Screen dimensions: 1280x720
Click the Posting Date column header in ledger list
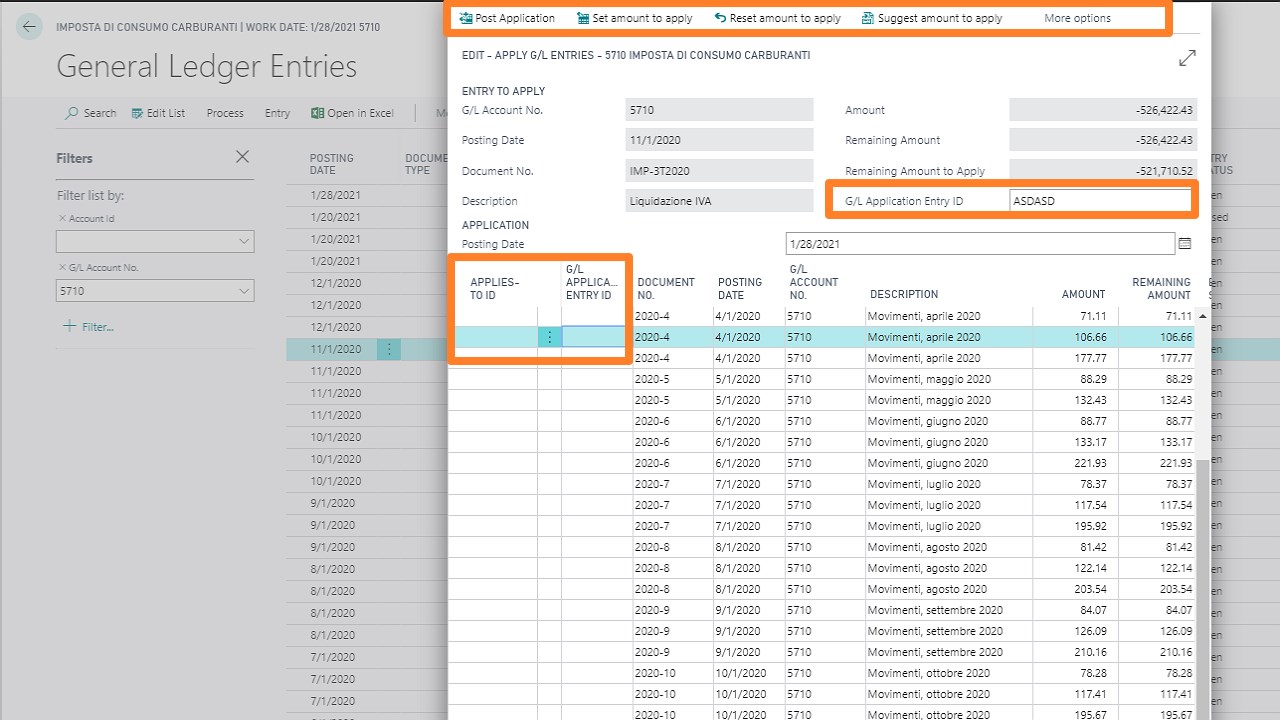click(x=331, y=164)
